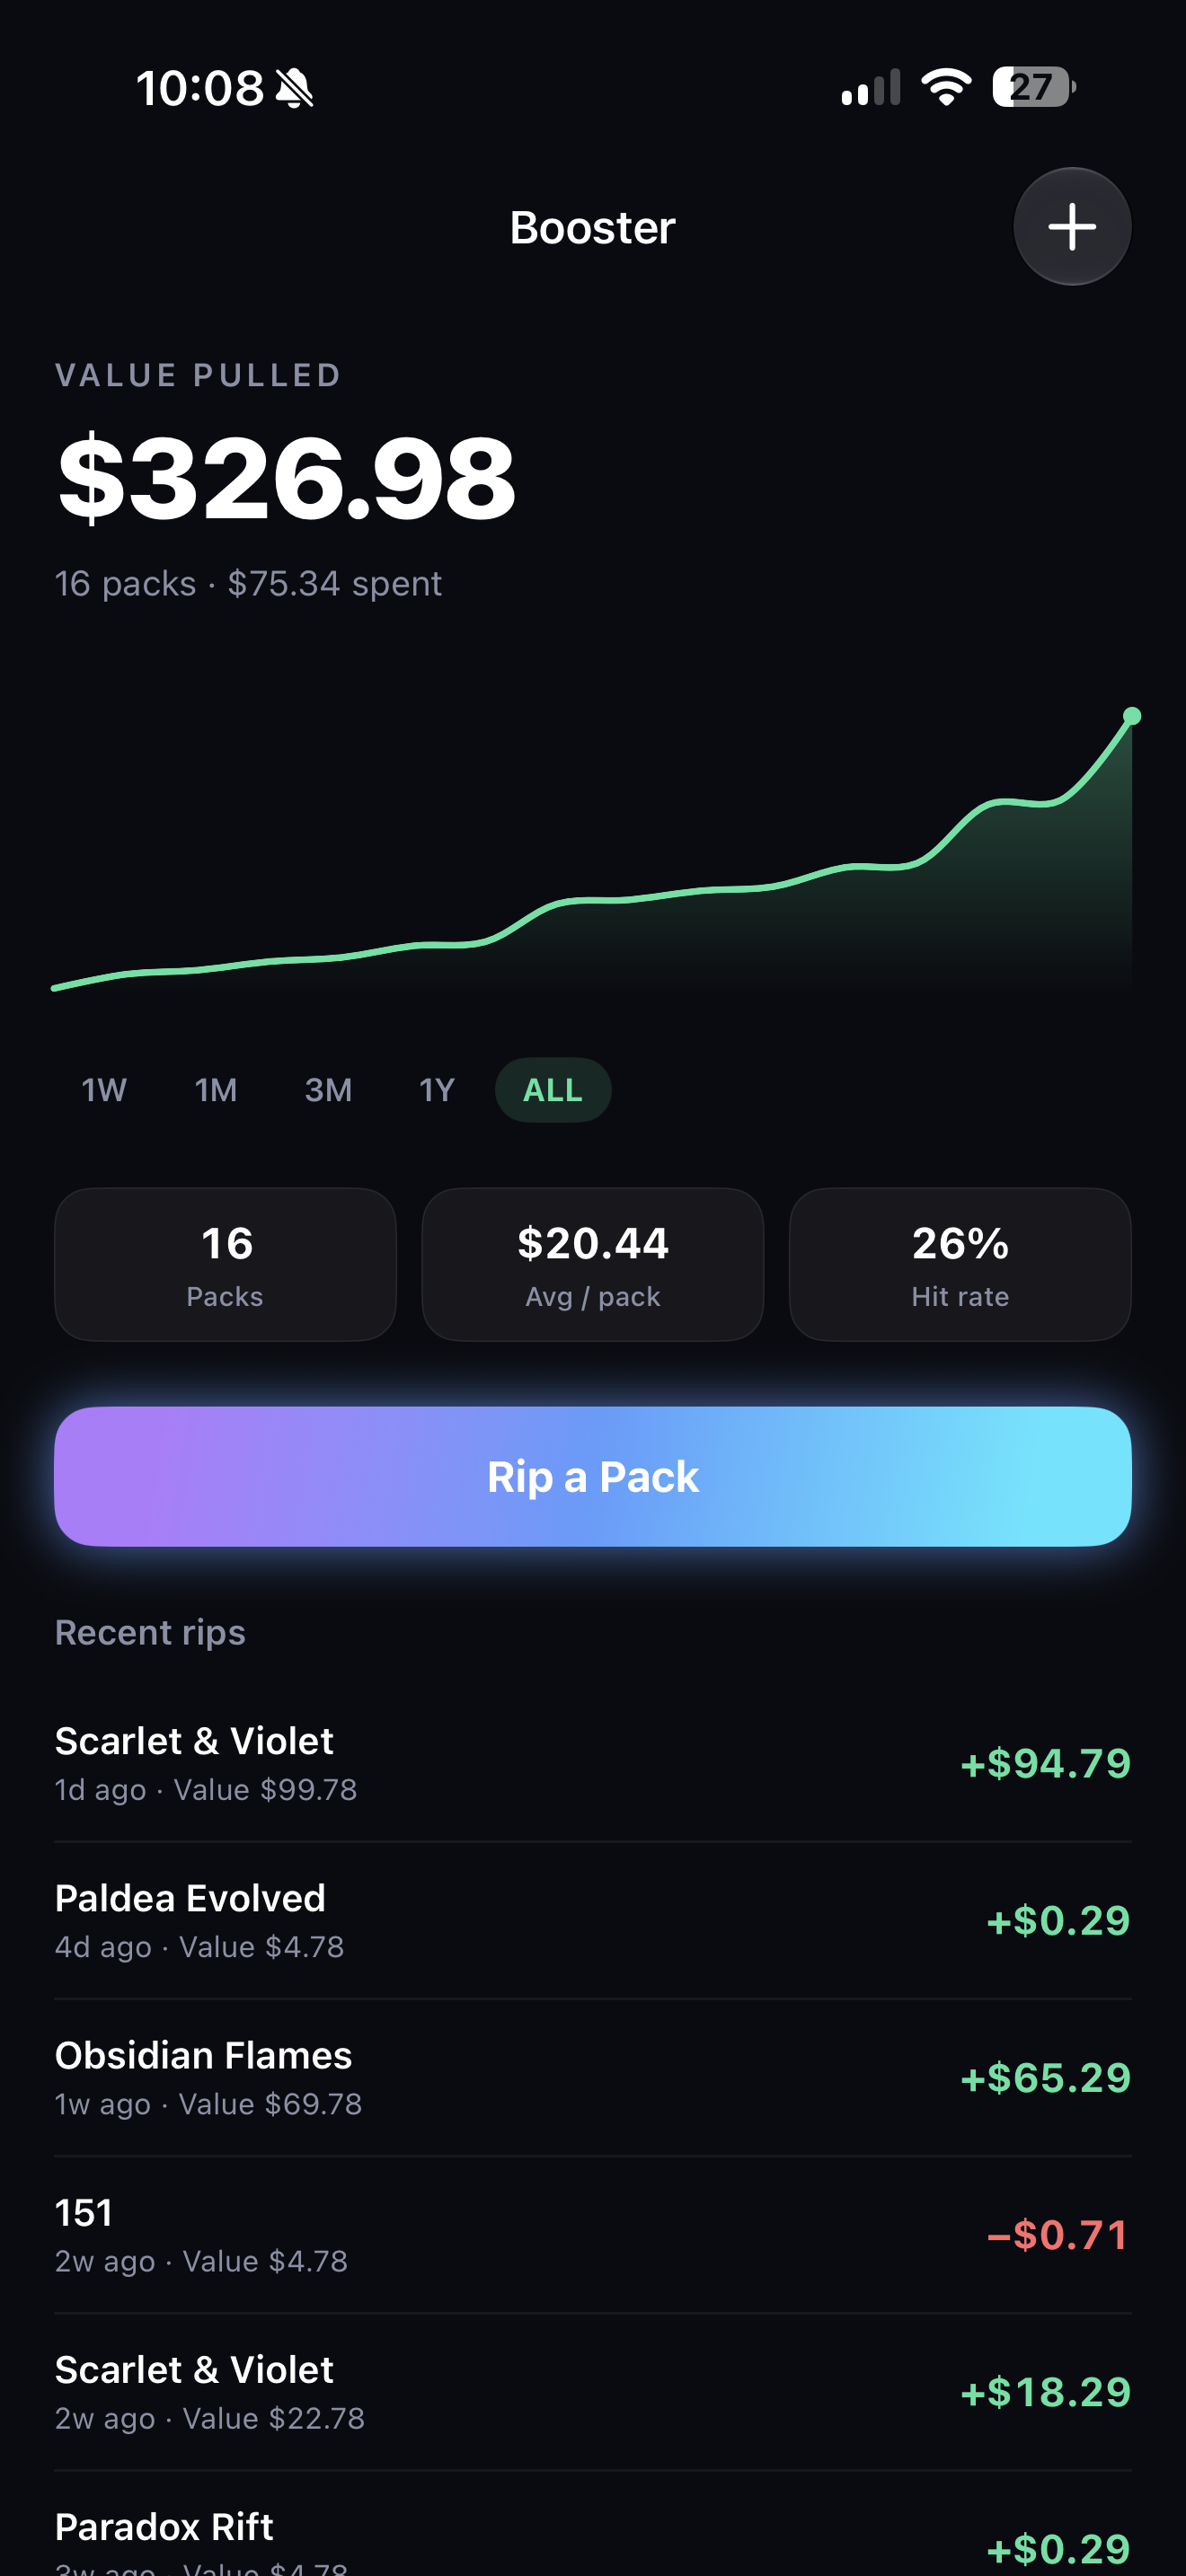Tap the battery level indicator
The height and width of the screenshot is (2576, 1186).
(1033, 87)
